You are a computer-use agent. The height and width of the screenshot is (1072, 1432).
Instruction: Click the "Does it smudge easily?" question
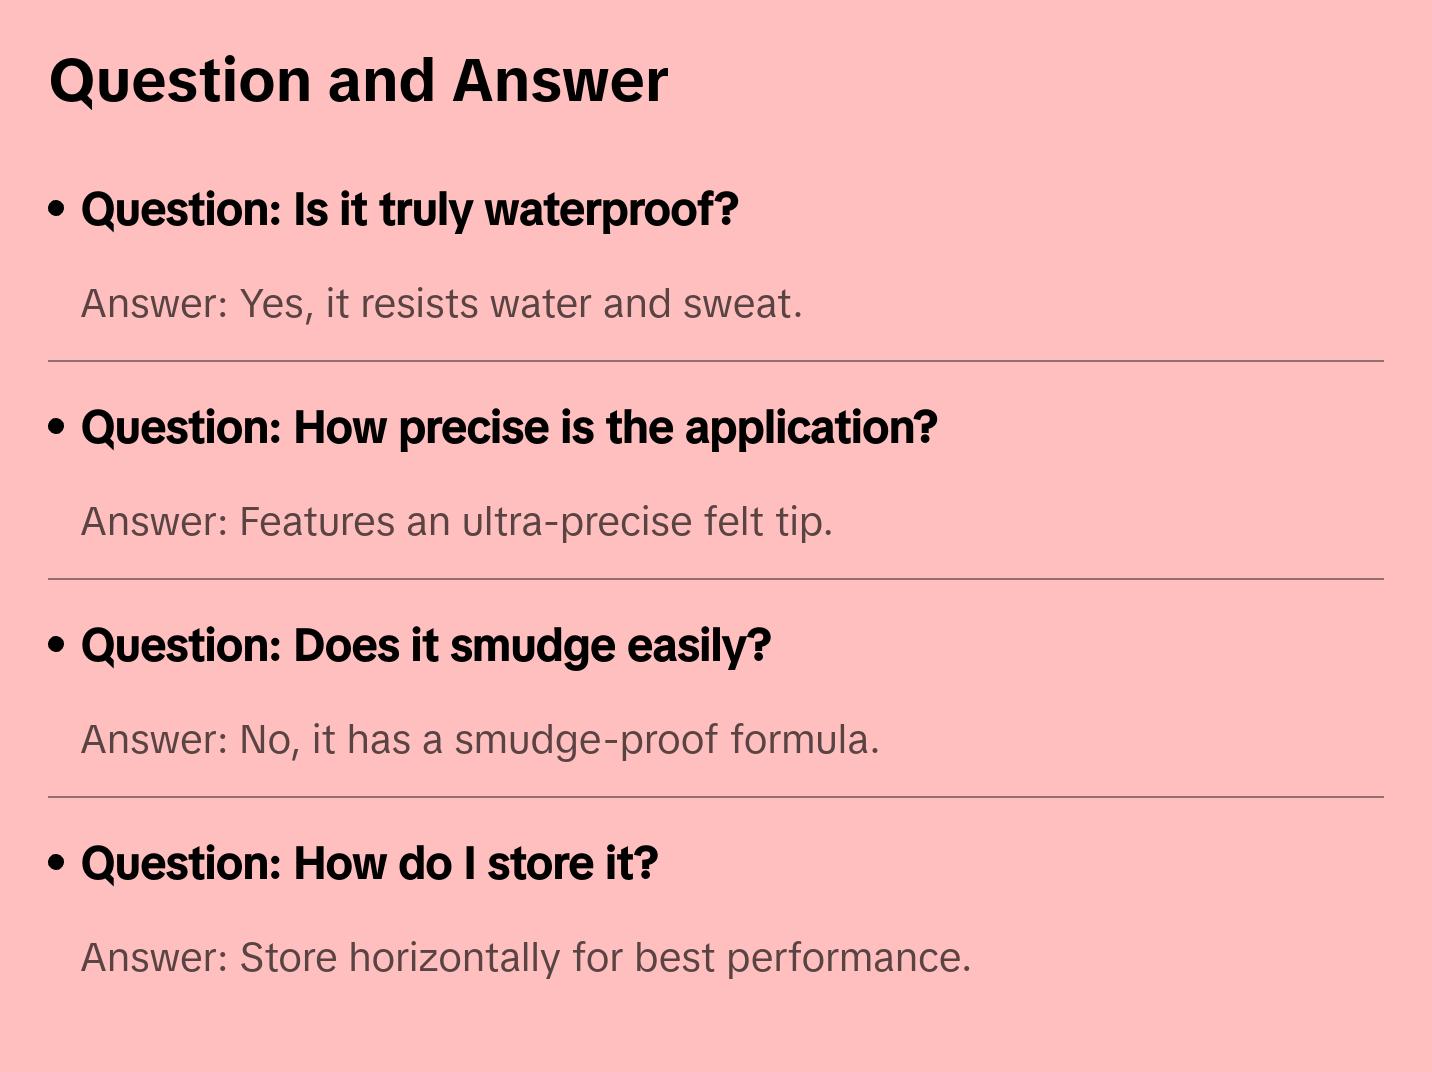point(426,646)
